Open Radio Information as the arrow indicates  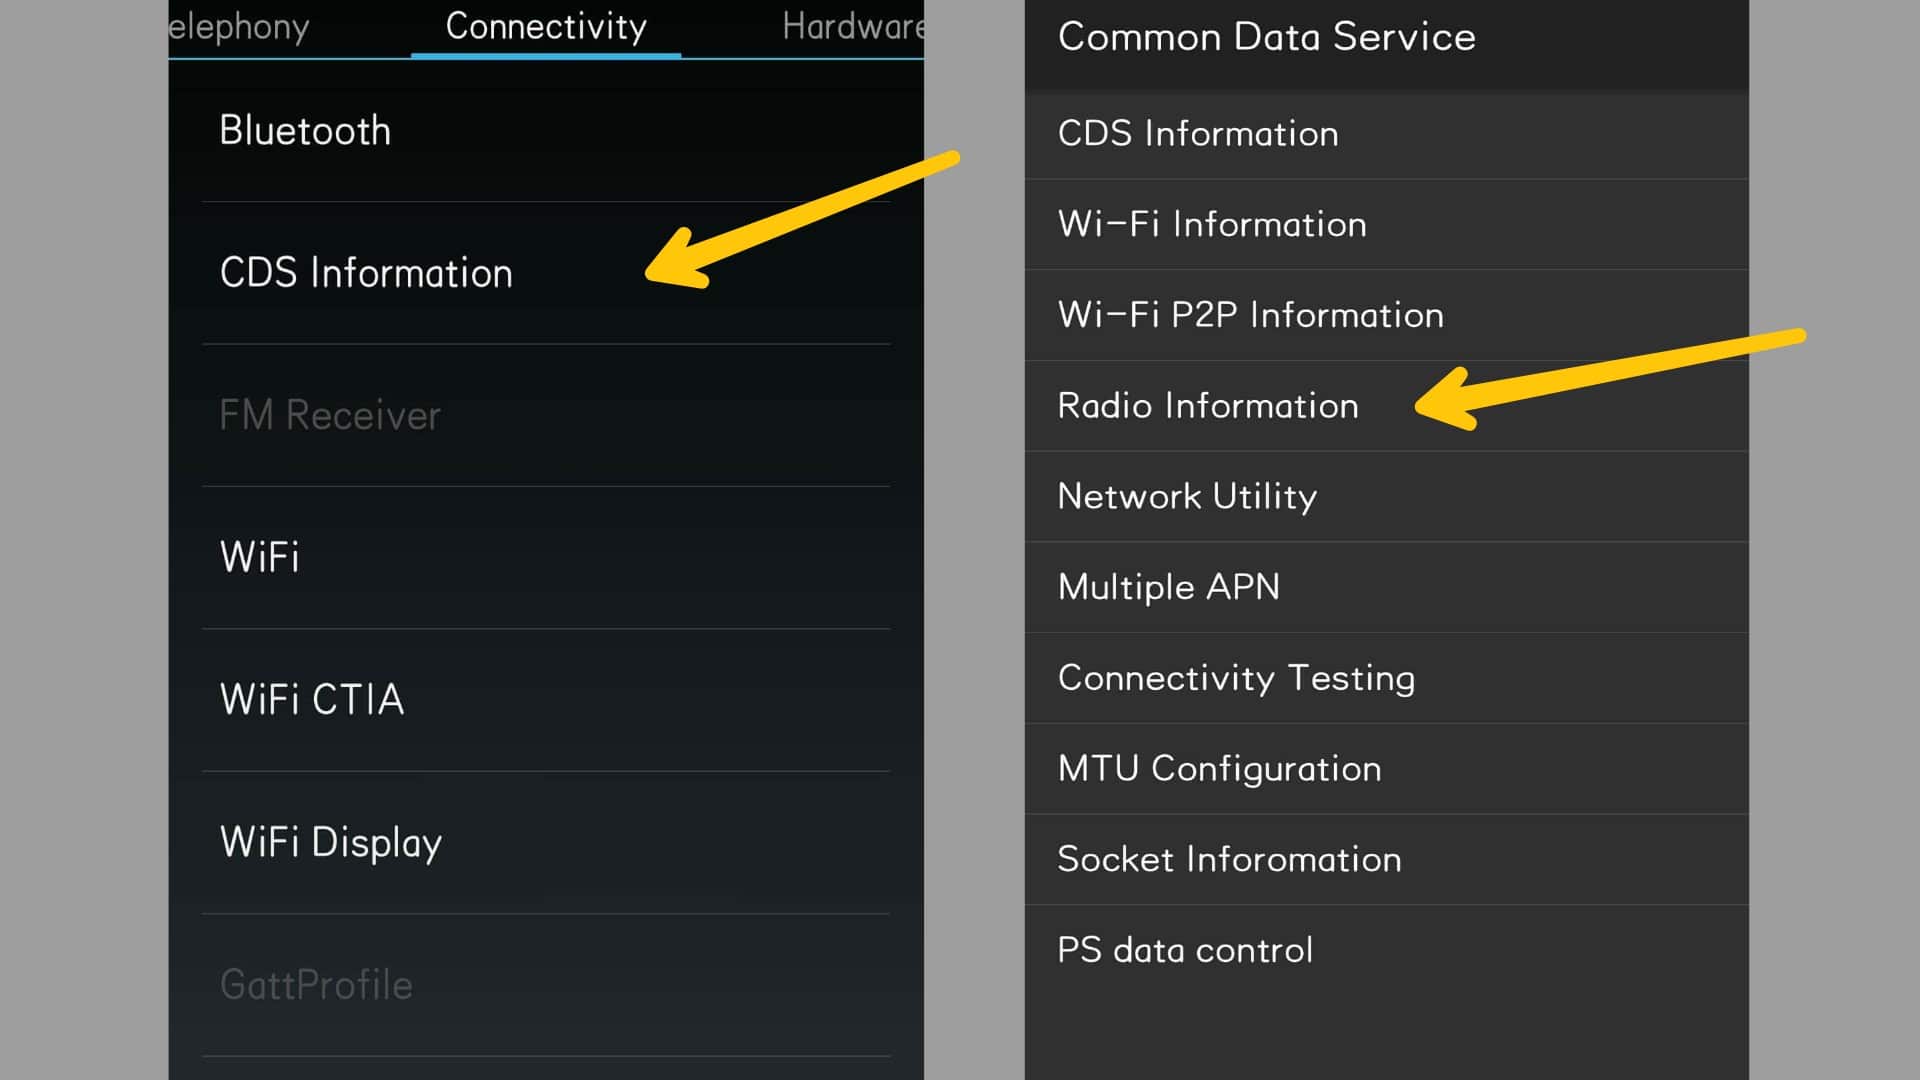point(1208,406)
